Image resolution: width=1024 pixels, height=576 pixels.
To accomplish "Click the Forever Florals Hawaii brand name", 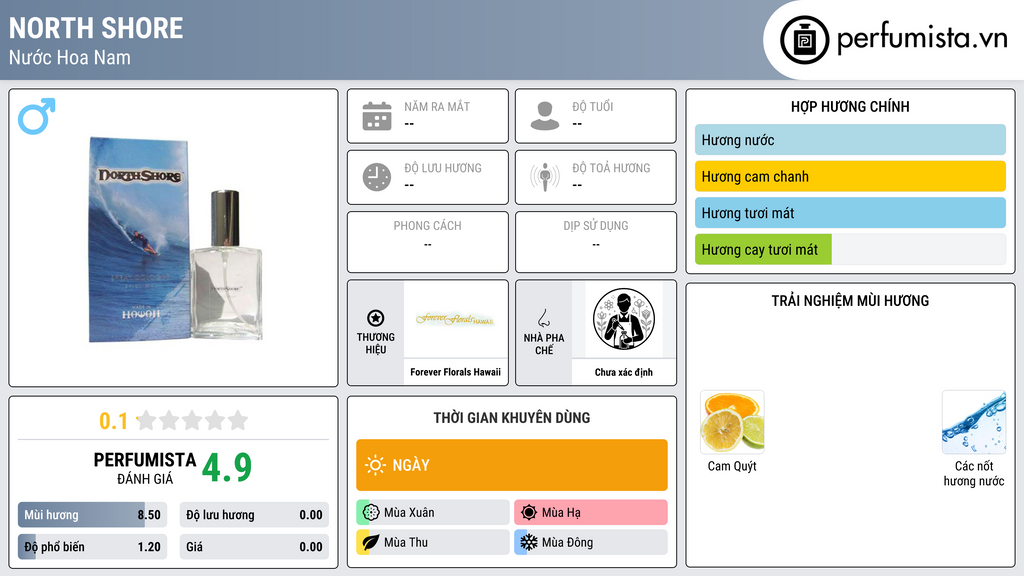I will pyautogui.click(x=455, y=372).
